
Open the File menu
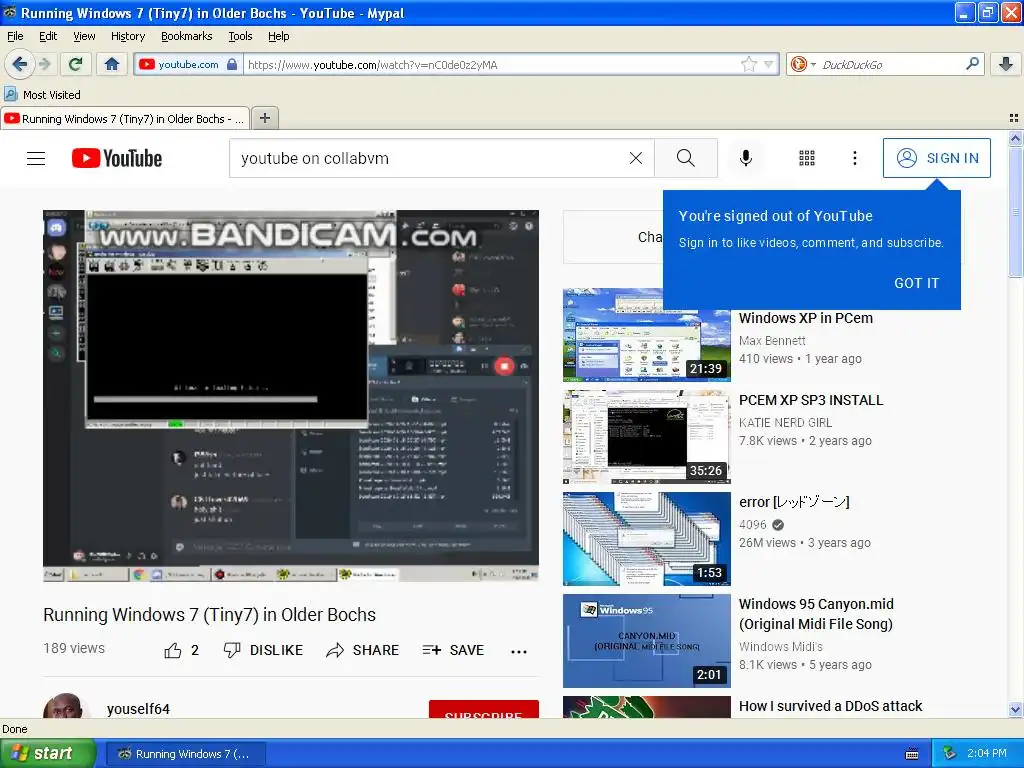pyautogui.click(x=15, y=36)
